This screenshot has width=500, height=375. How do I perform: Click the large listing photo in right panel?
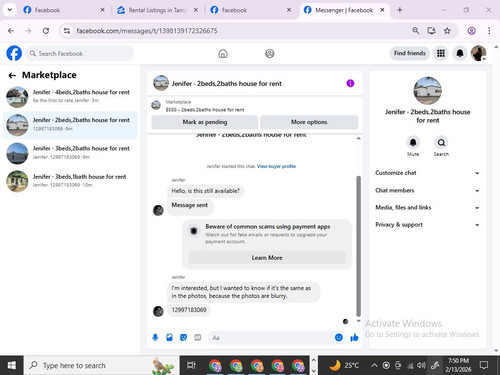coord(427,91)
